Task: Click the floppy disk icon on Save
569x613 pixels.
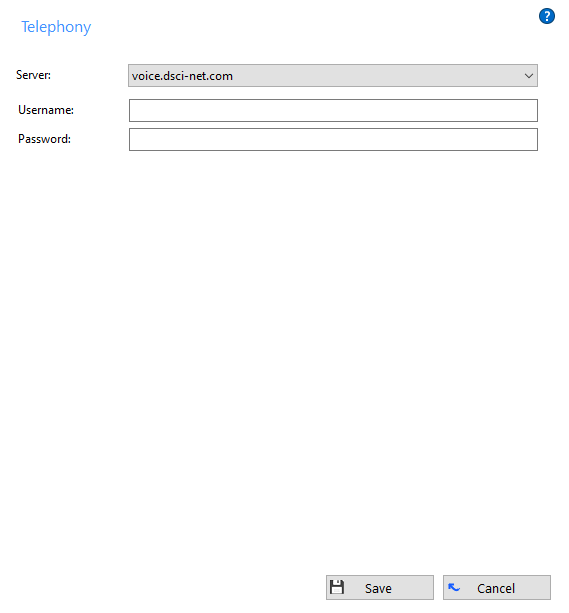Action: click(x=336, y=587)
